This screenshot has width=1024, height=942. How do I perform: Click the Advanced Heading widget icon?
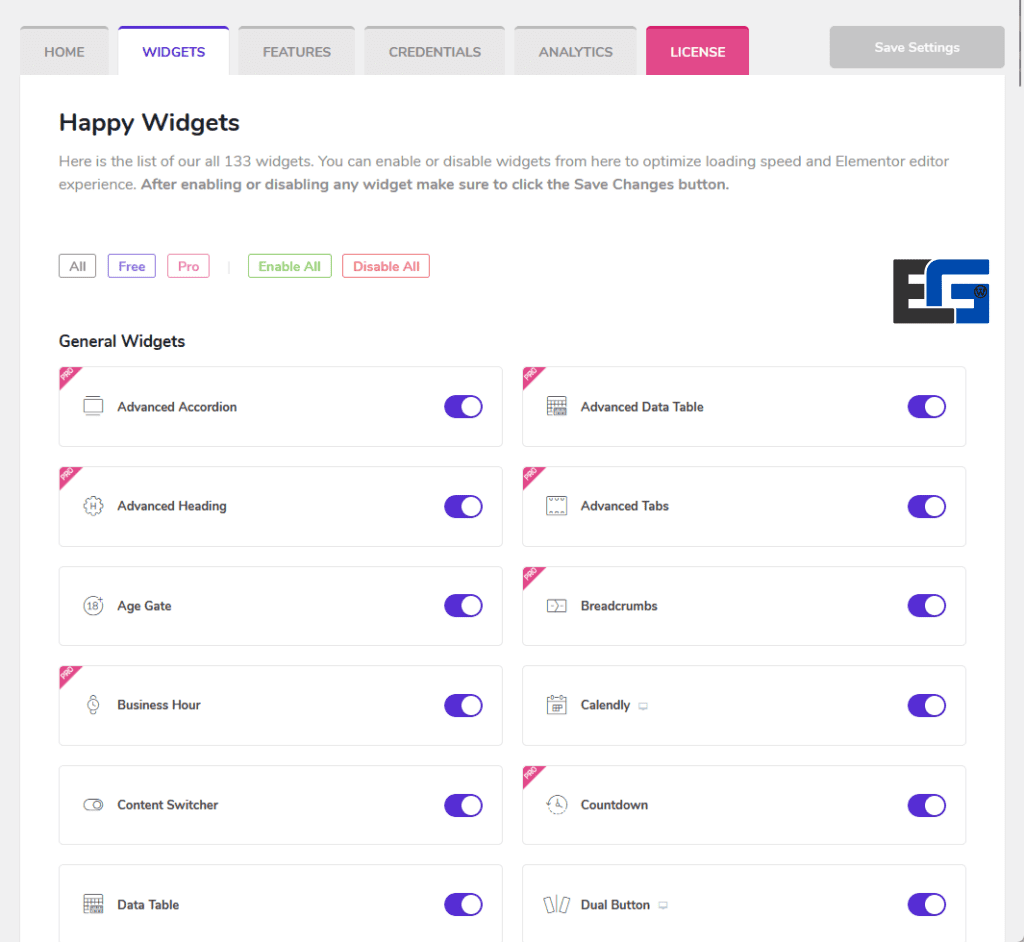tap(93, 506)
